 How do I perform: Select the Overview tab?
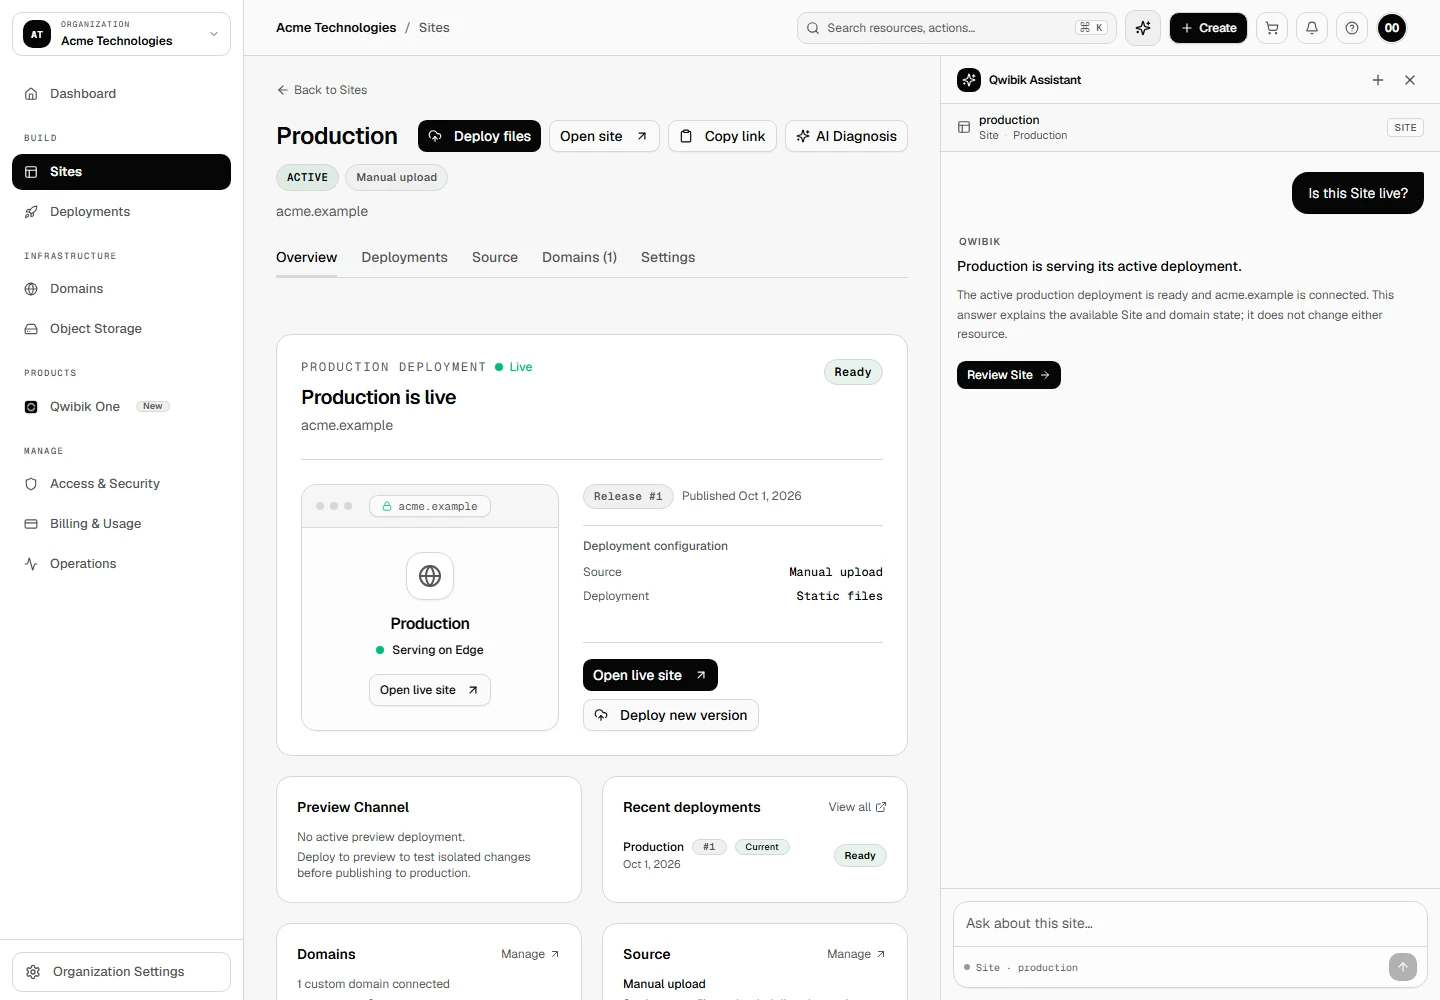coord(306,257)
